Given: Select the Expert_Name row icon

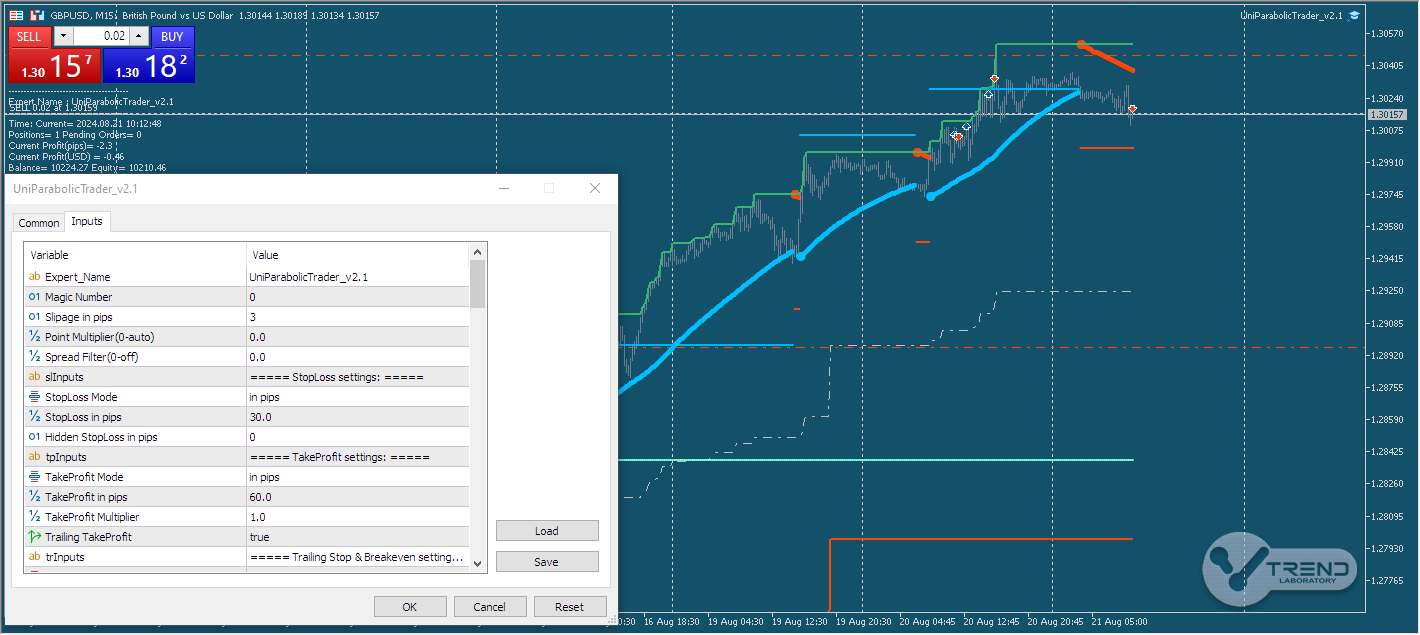Looking at the screenshot, I should [x=34, y=277].
